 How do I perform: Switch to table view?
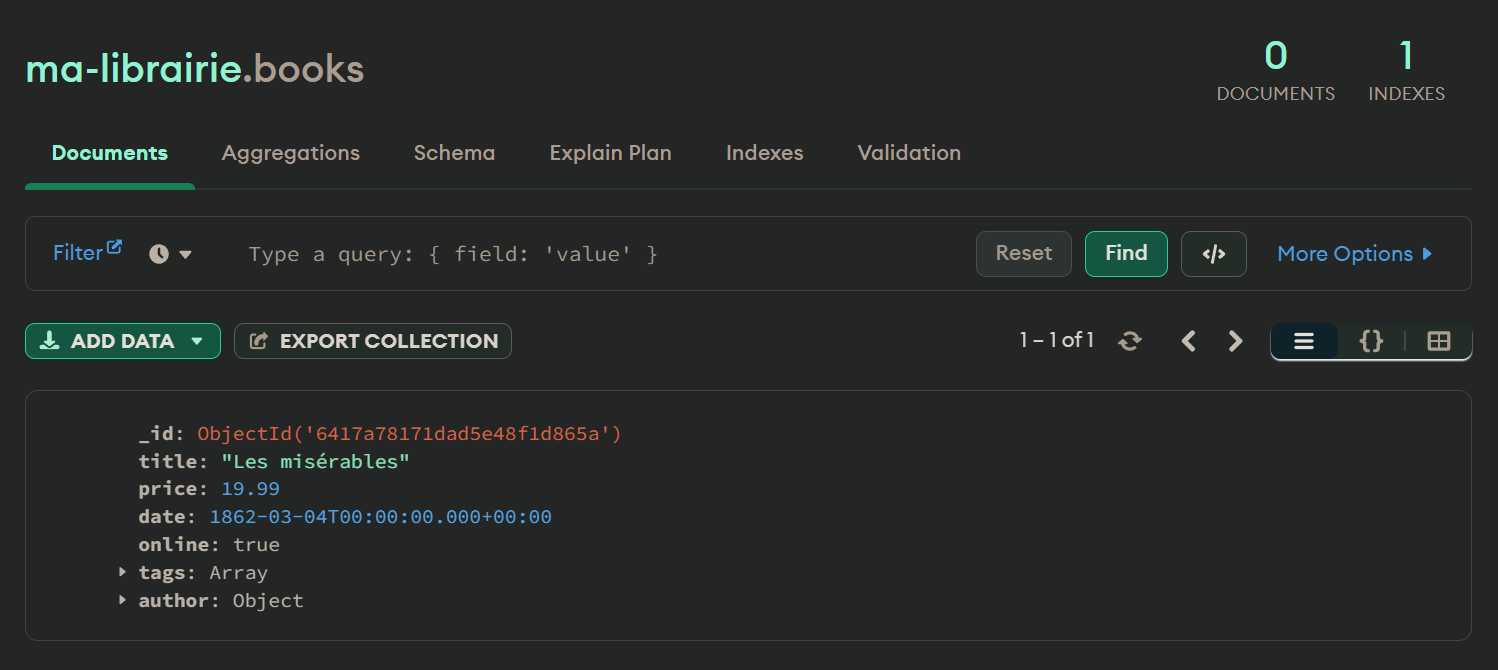click(x=1438, y=341)
